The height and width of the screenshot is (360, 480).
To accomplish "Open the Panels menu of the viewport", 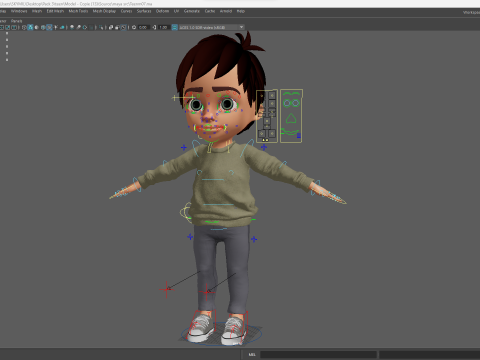I will pyautogui.click(x=16, y=21).
